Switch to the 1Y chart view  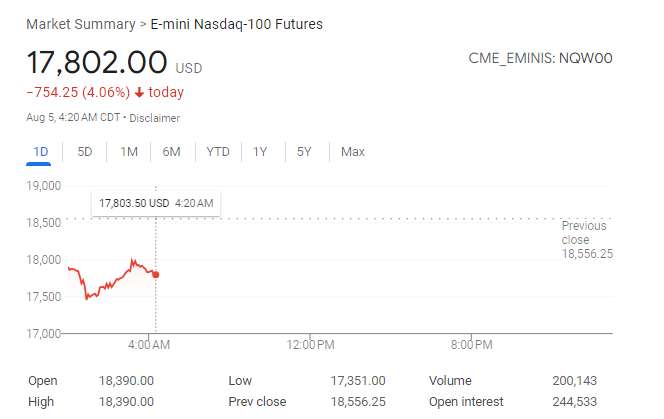(x=260, y=152)
